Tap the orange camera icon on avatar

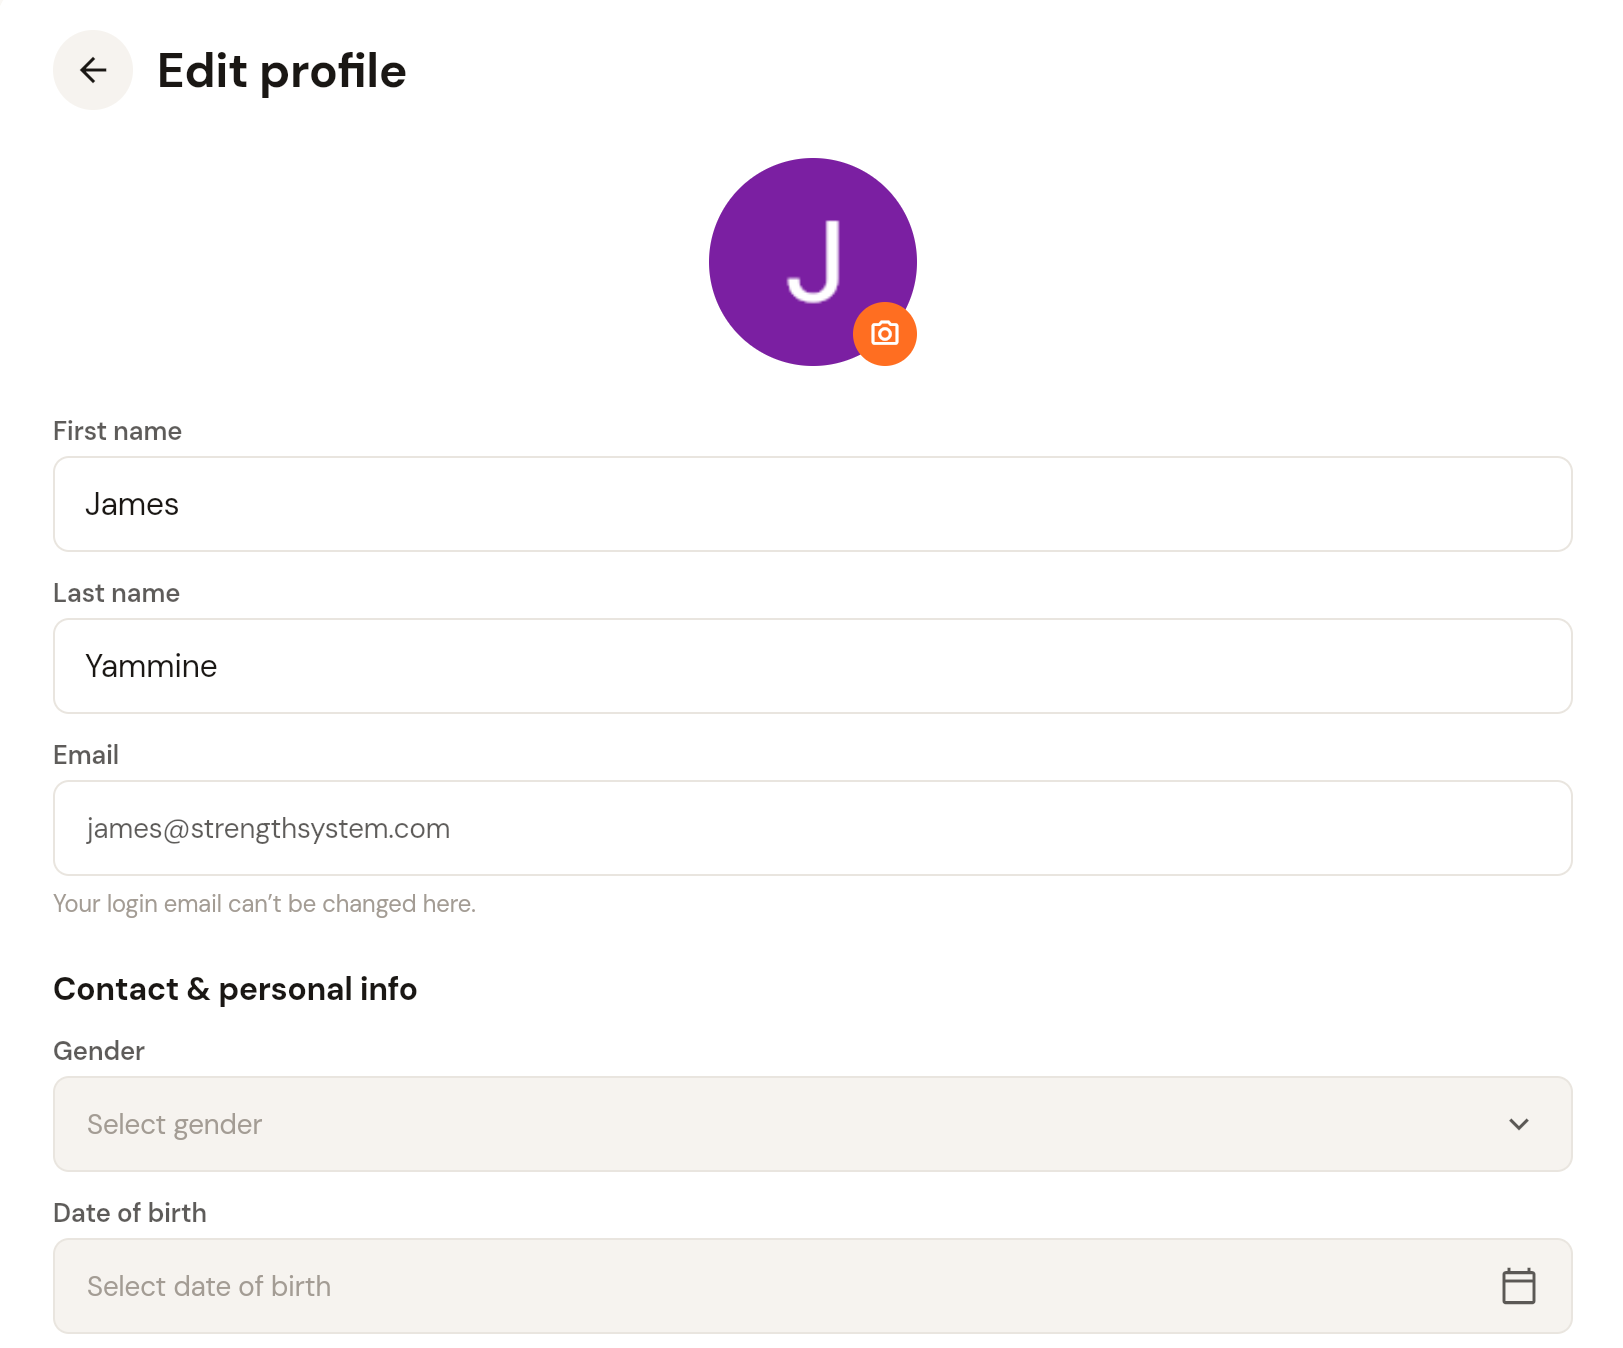pos(885,334)
